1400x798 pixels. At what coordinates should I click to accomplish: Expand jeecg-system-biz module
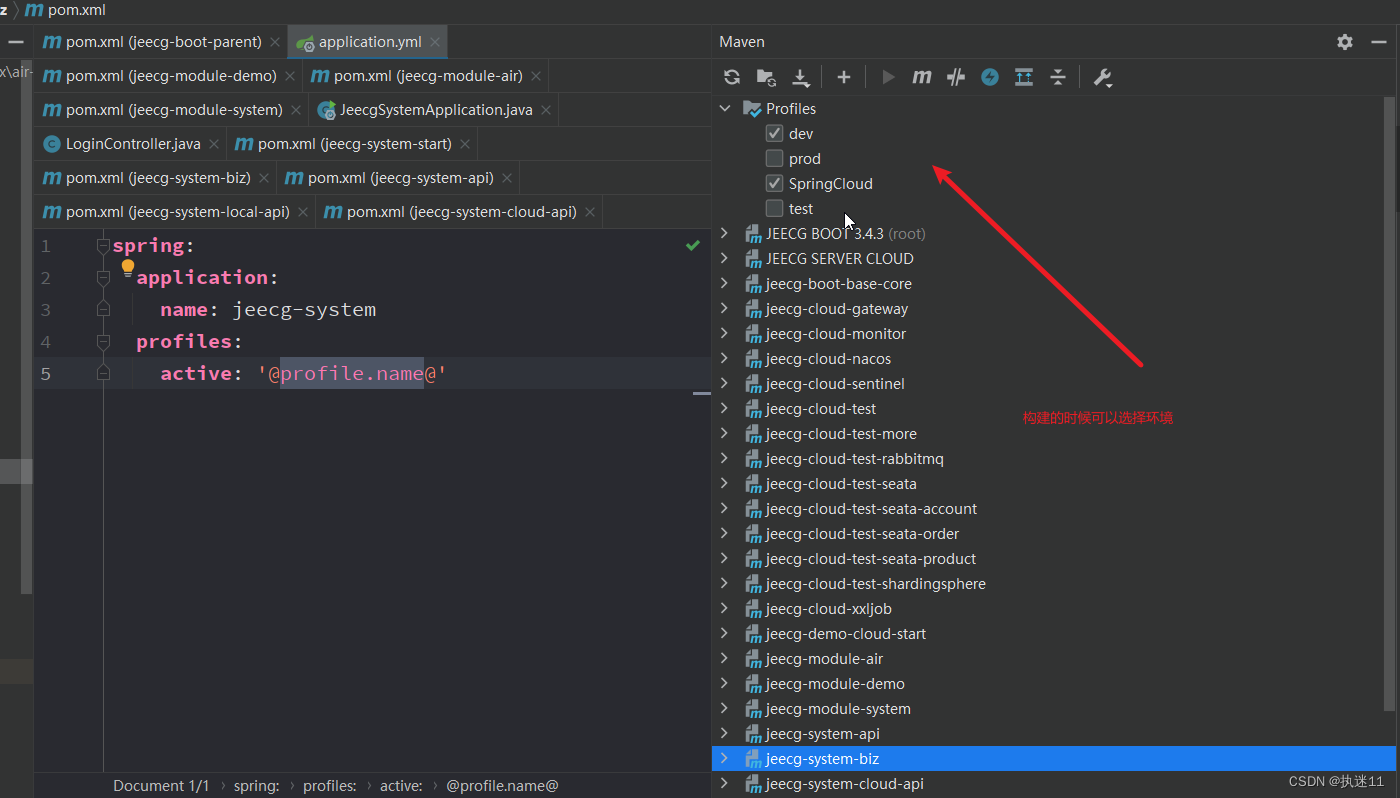(725, 758)
